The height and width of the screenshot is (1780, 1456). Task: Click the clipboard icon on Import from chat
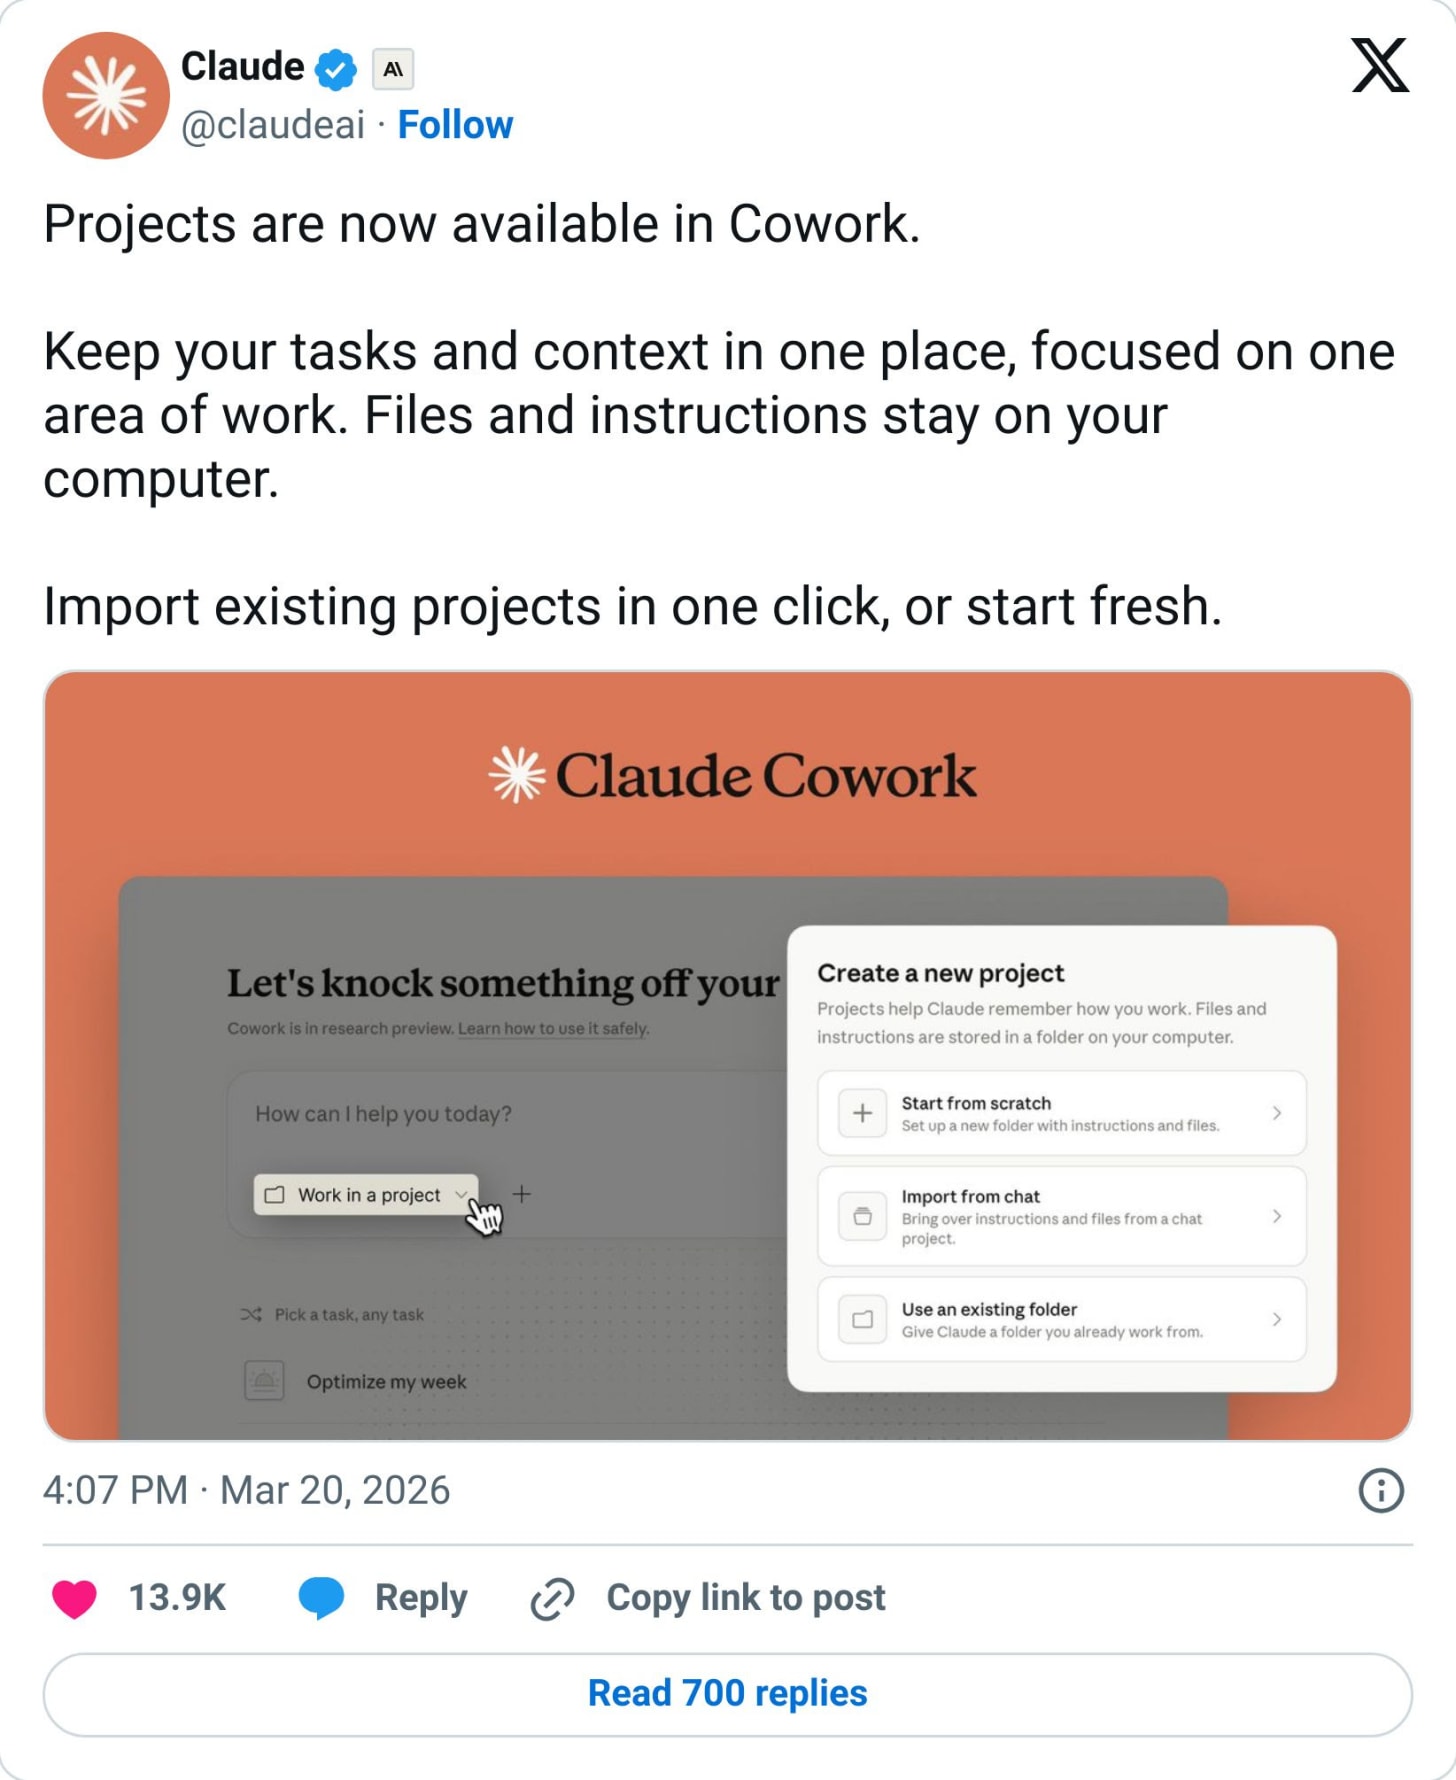[x=861, y=1218]
